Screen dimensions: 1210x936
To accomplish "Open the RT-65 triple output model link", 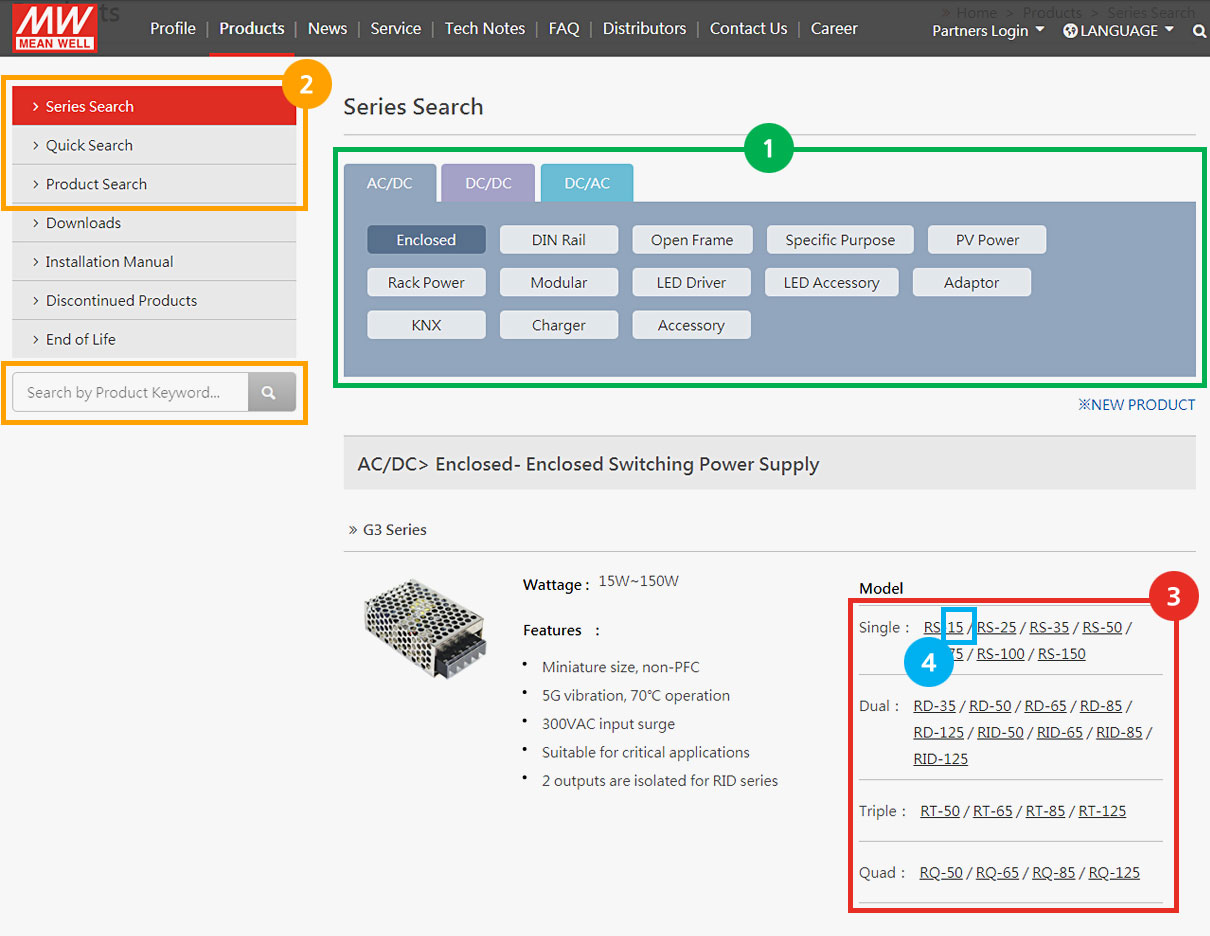I will click(x=992, y=811).
